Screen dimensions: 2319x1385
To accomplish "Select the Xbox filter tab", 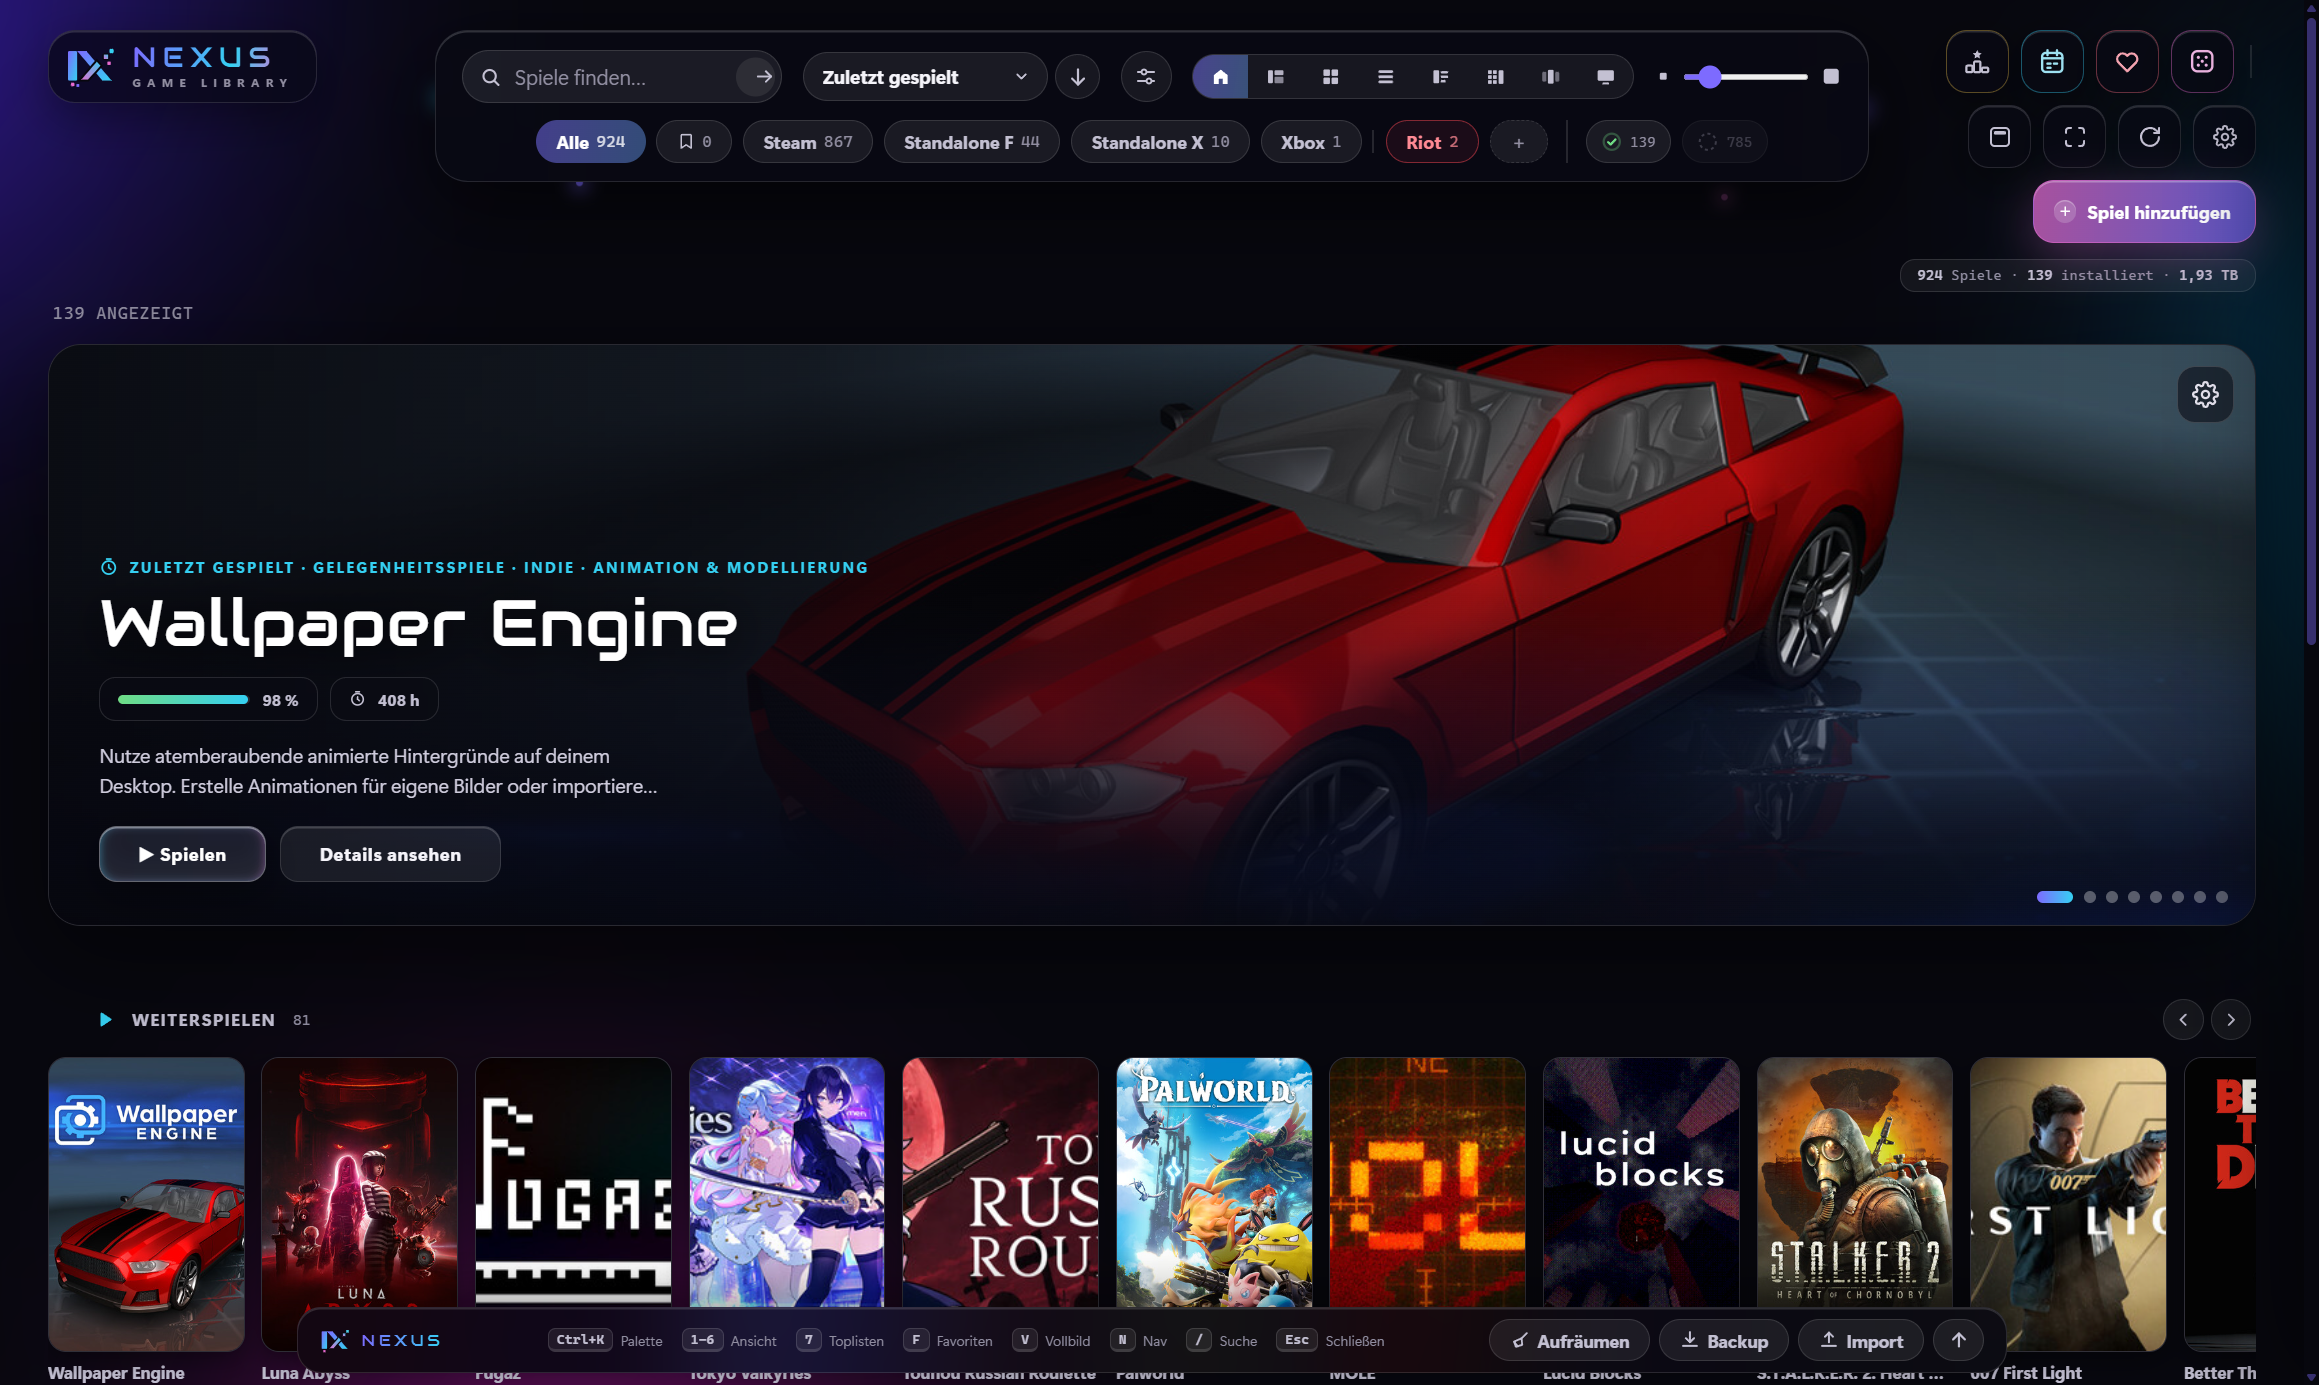I will click(1311, 142).
